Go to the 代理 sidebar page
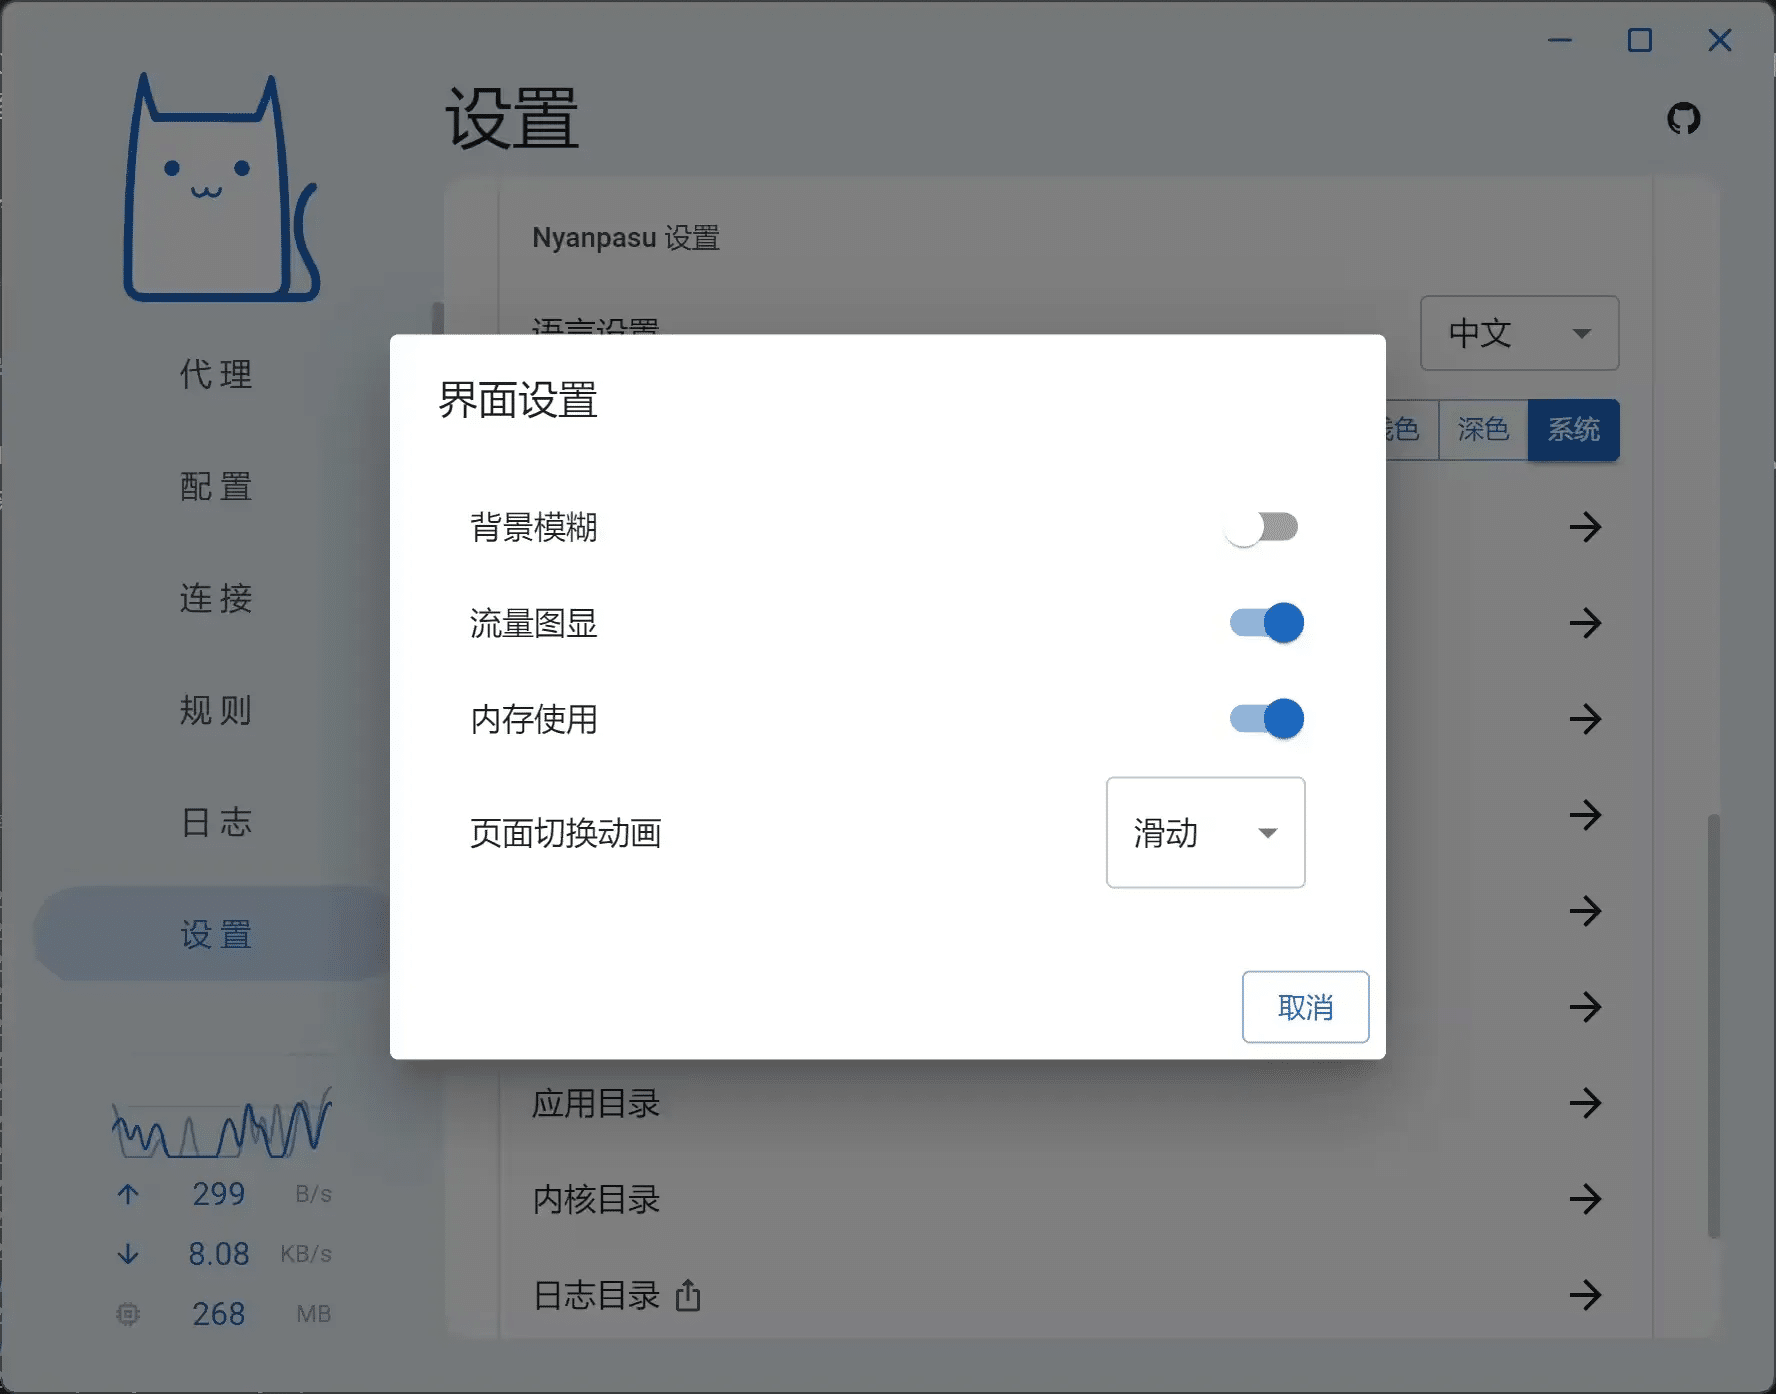1776x1394 pixels. pos(216,375)
